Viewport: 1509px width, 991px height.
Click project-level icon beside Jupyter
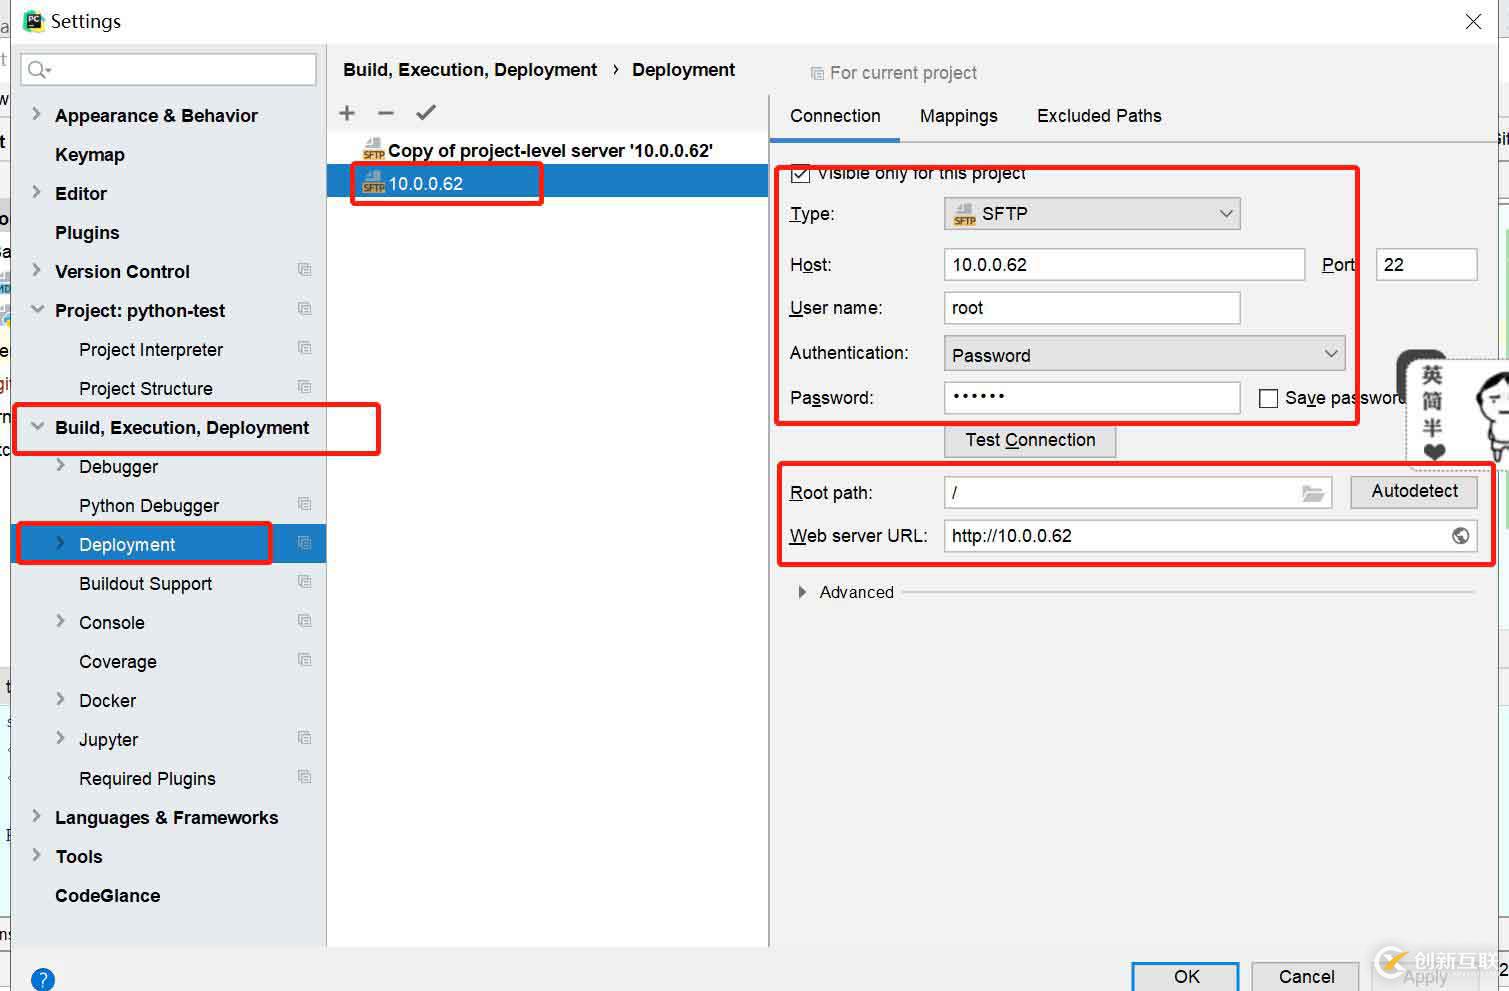pos(305,738)
